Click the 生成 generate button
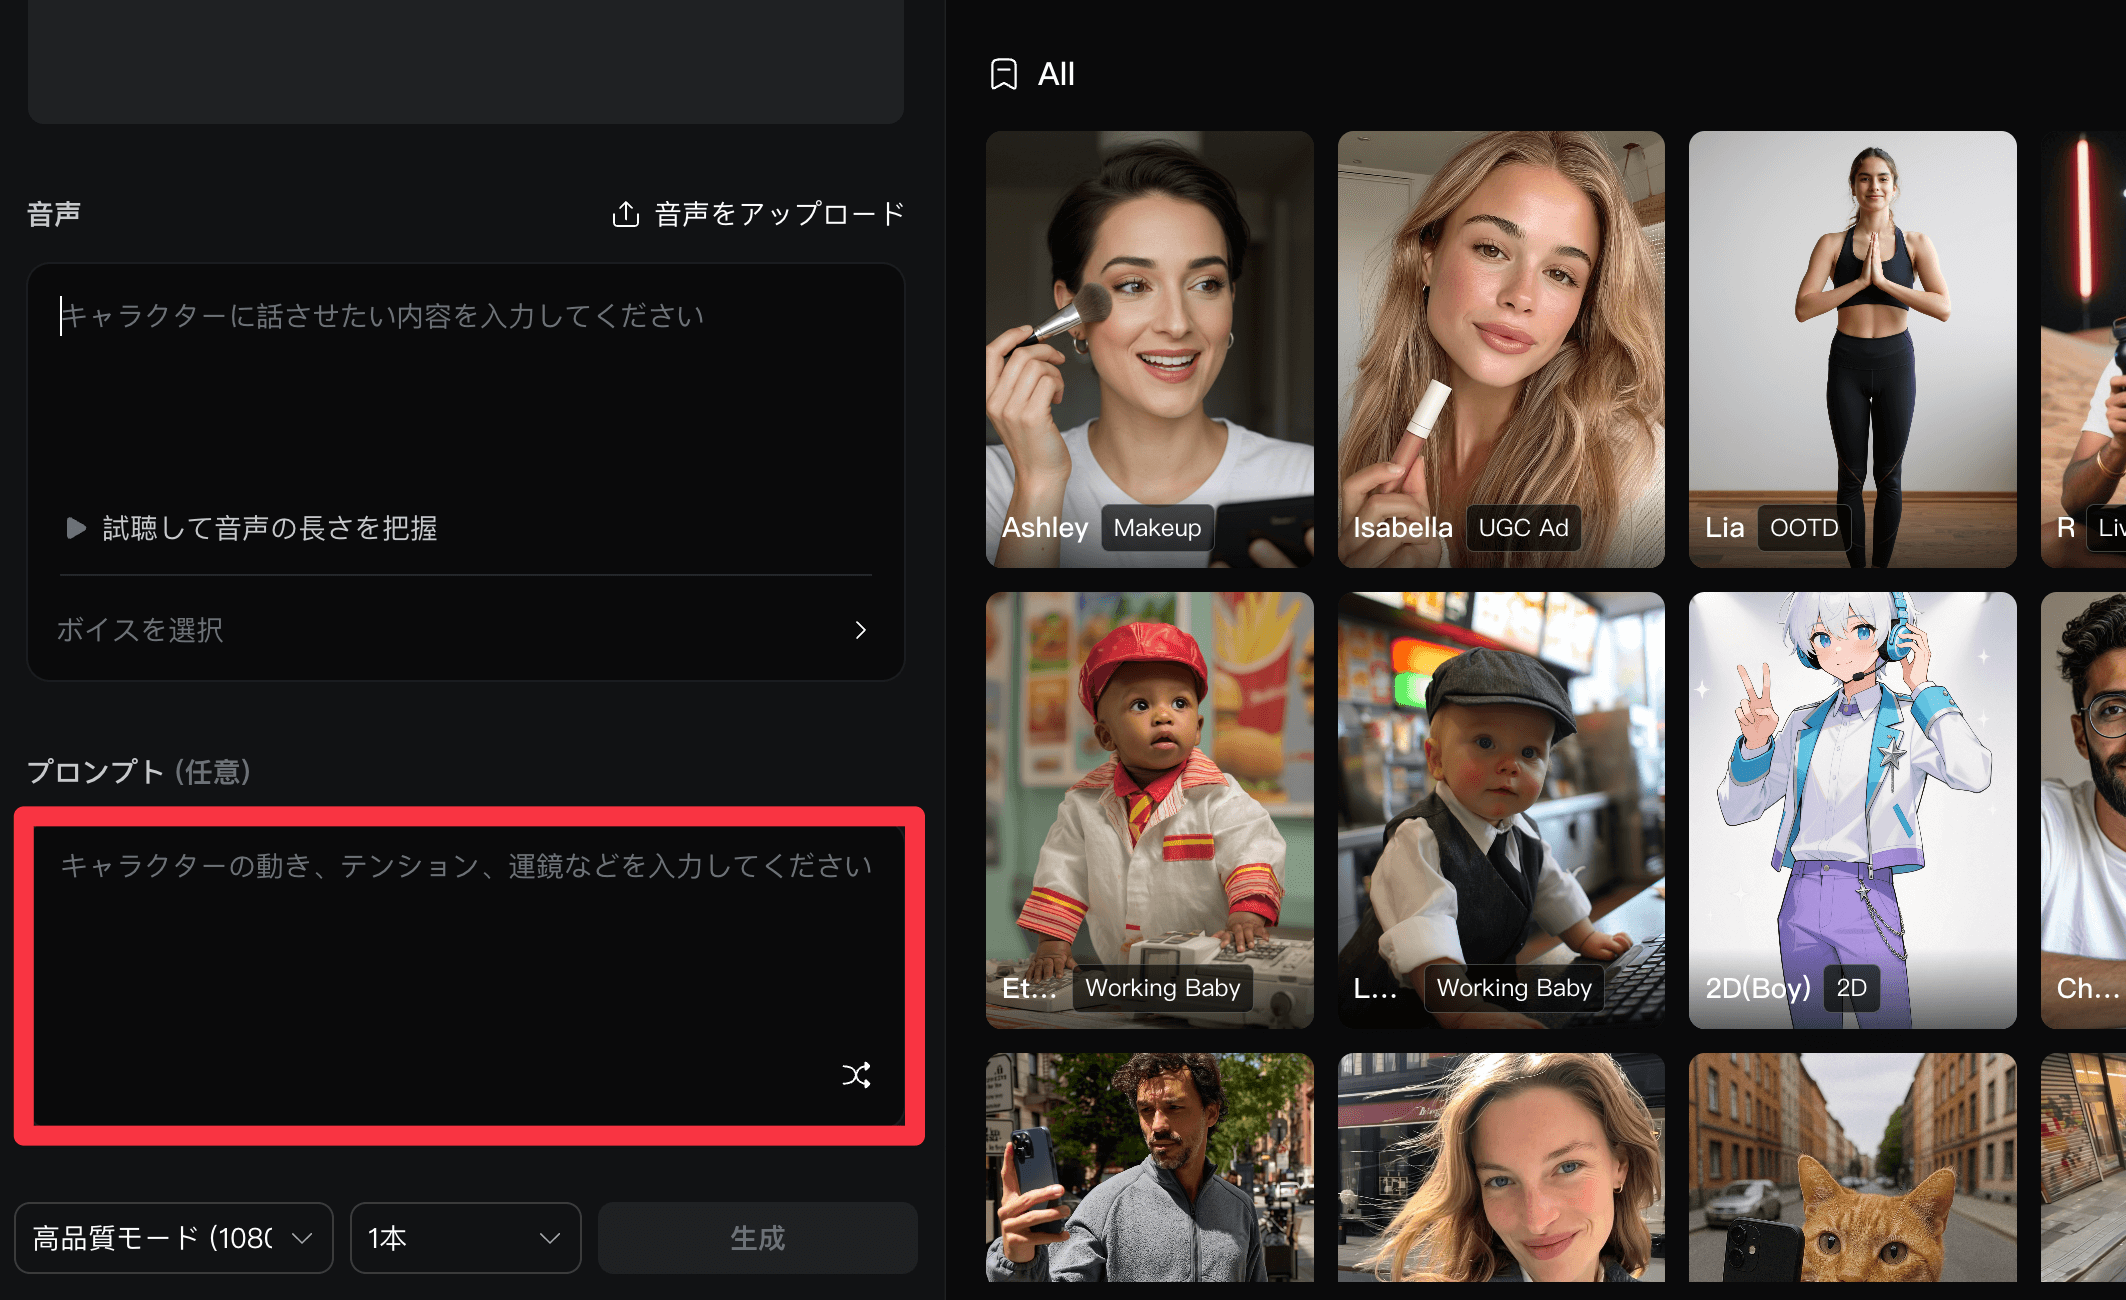Image resolution: width=2126 pixels, height=1300 pixels. [x=757, y=1238]
